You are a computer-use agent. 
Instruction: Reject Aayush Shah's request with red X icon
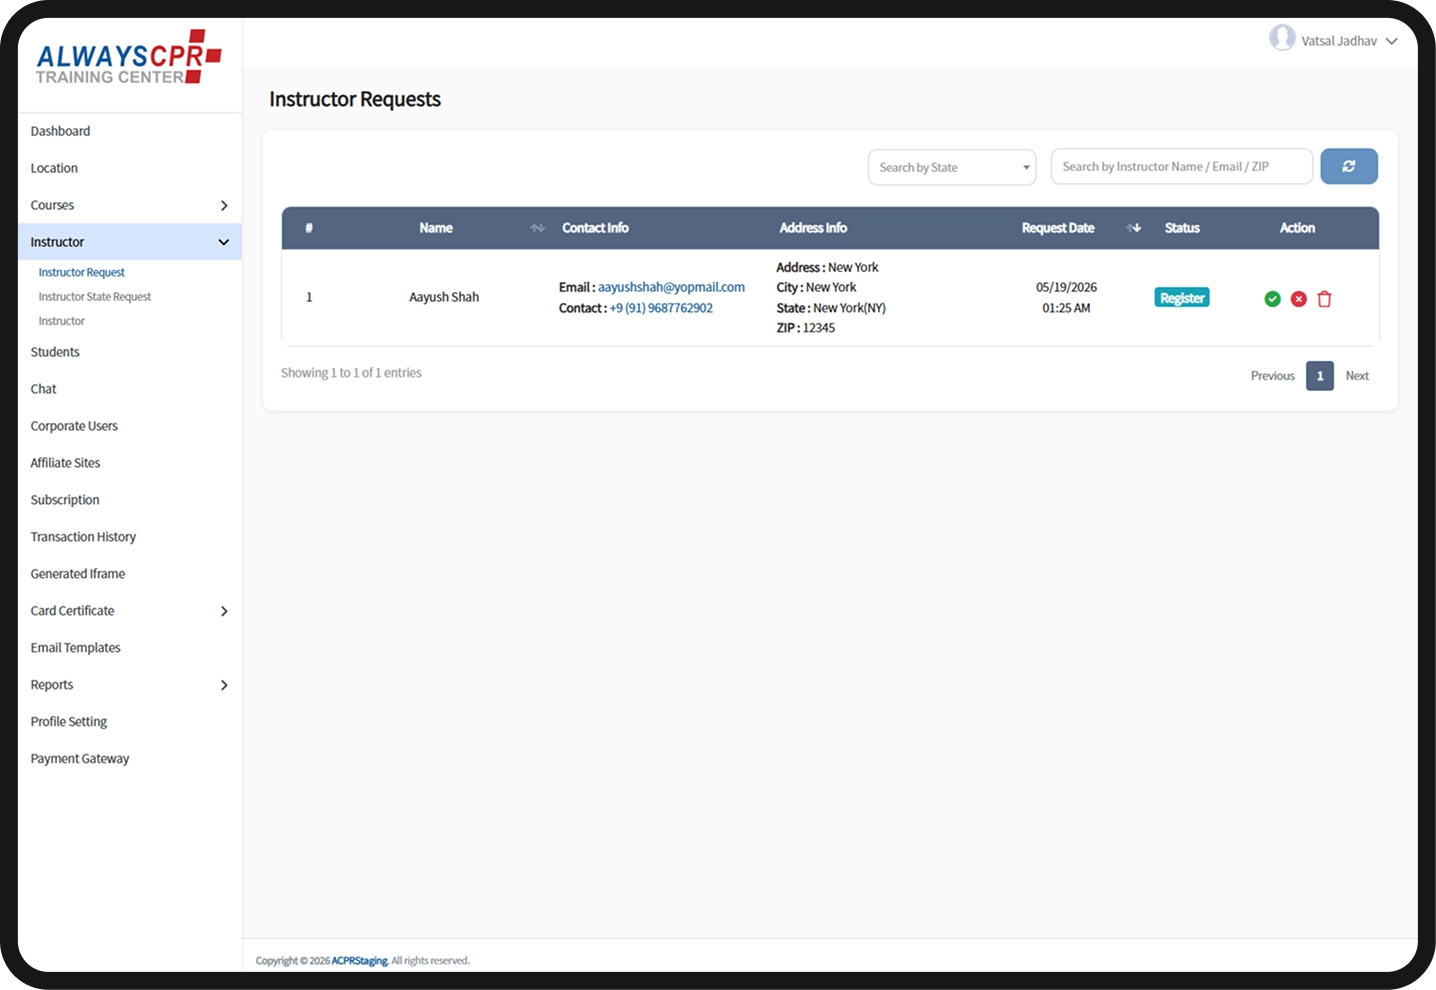coord(1298,299)
